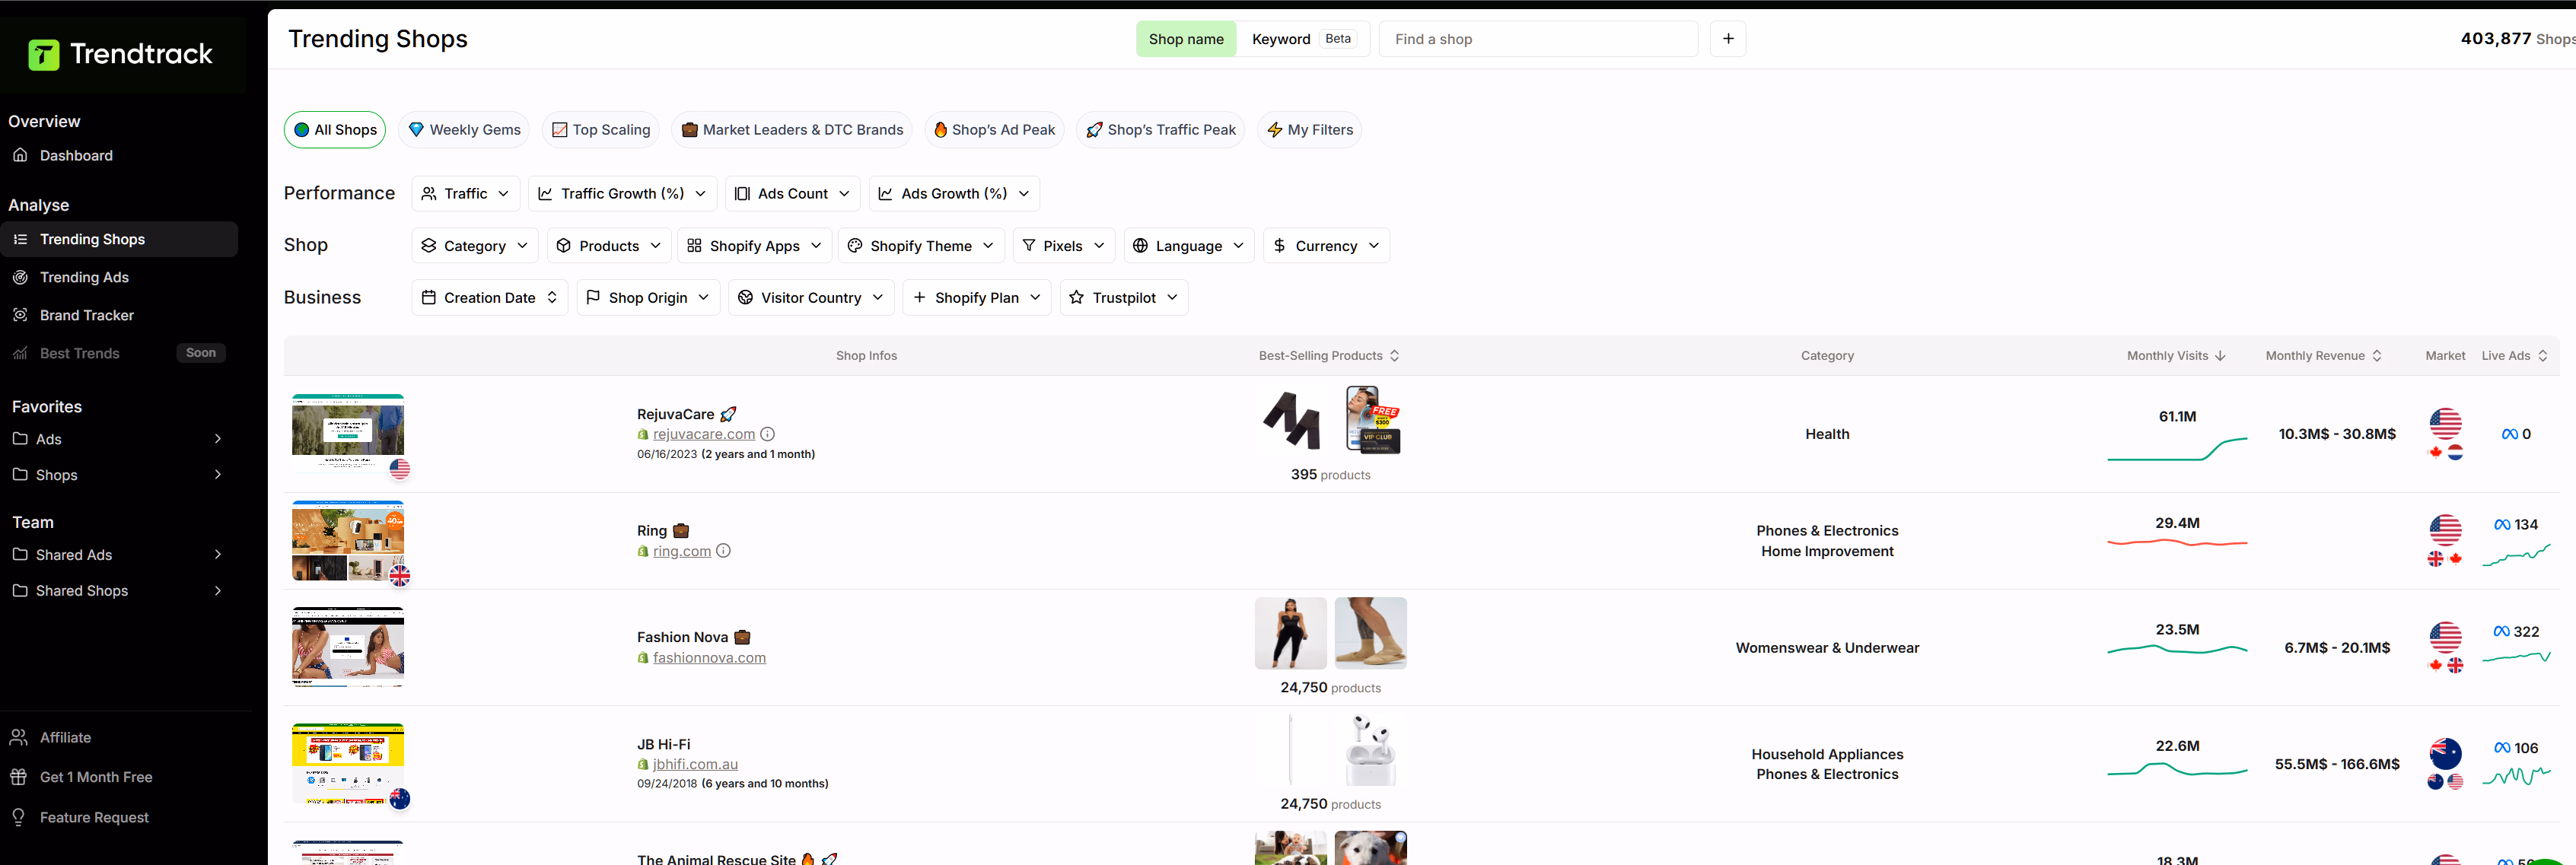Click the fire icon beside The Animal Rescue Site

(808, 859)
